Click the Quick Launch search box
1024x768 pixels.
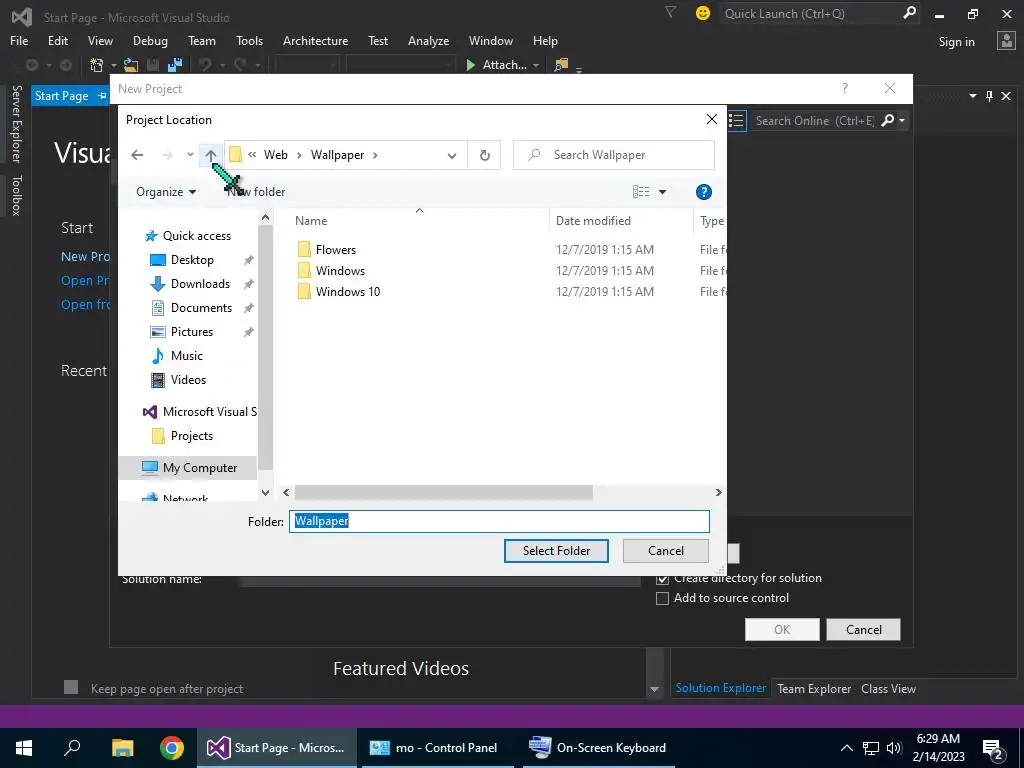(820, 13)
